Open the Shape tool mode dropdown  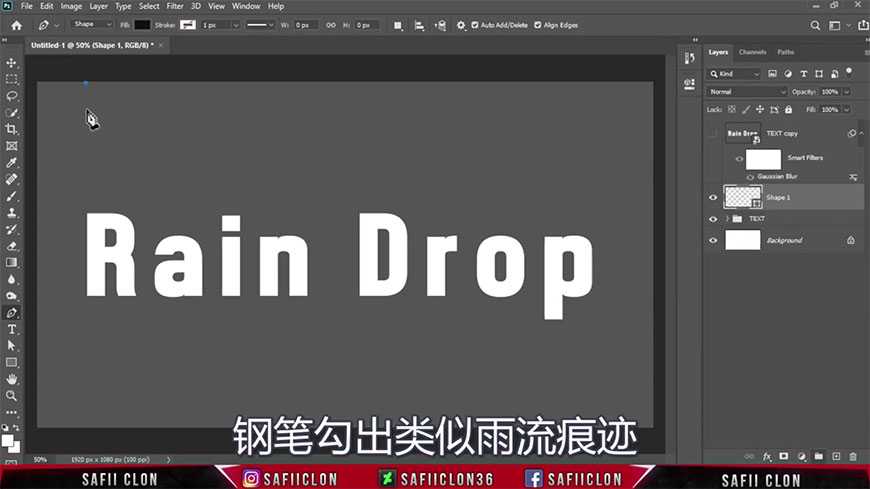92,24
